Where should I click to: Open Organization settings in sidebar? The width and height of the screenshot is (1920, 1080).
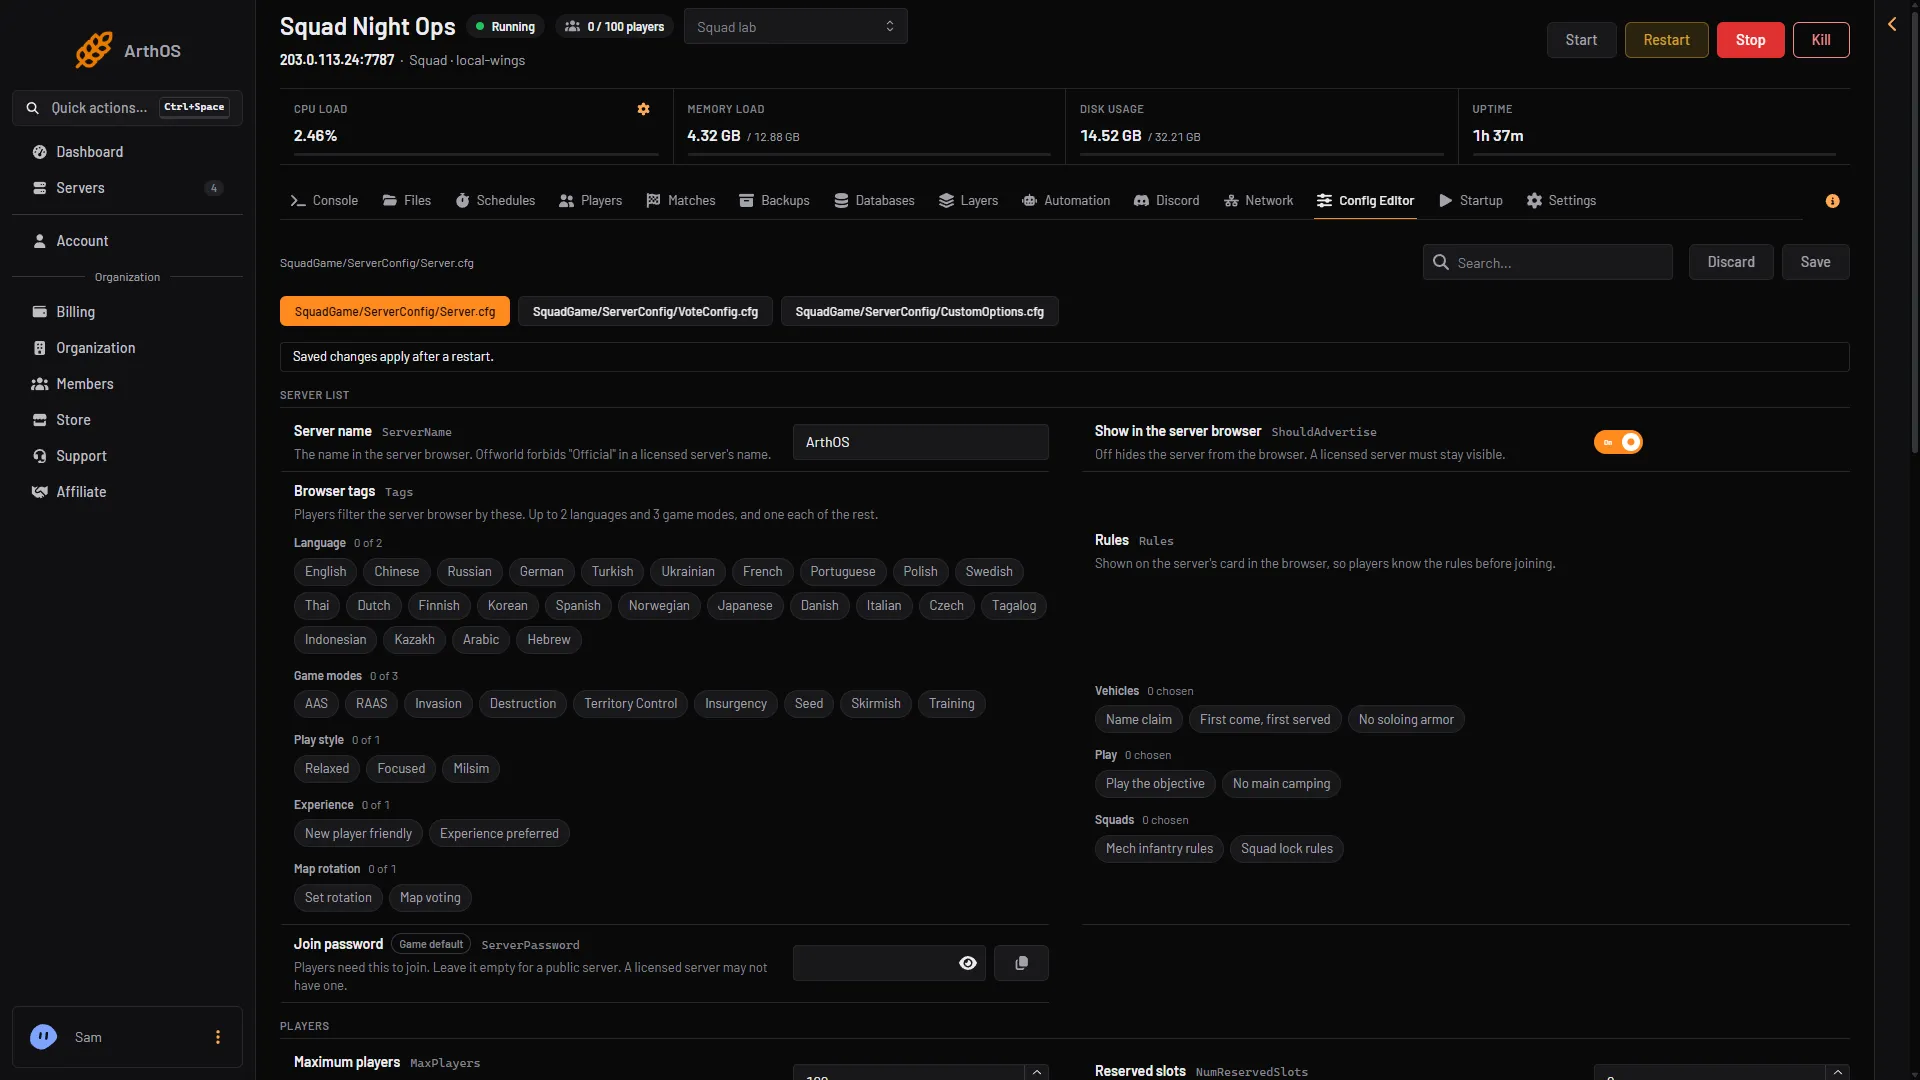[127, 348]
